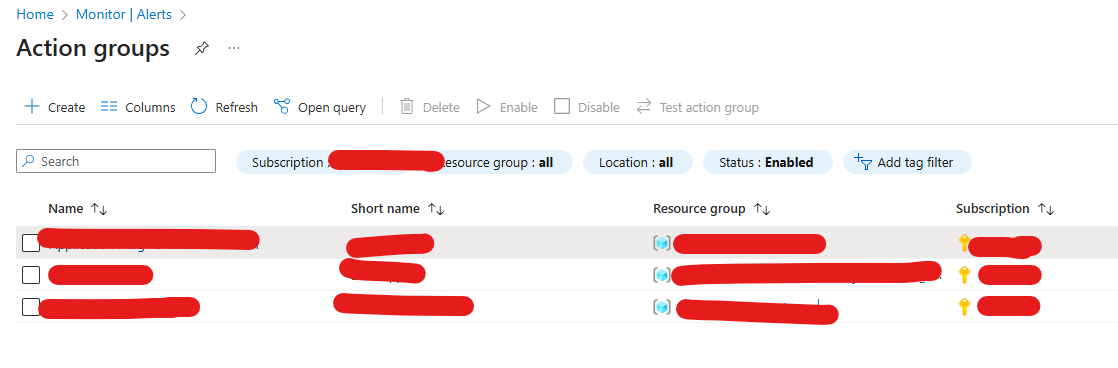Click first row's subscription key icon
1118x368 pixels.
[964, 243]
